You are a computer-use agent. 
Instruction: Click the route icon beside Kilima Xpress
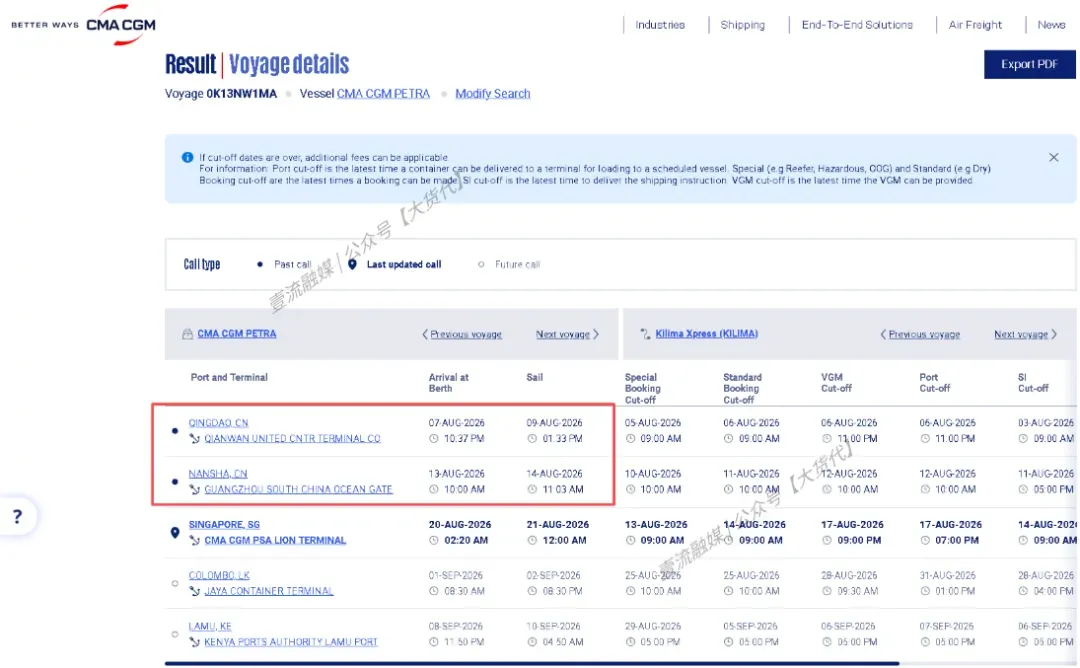pyautogui.click(x=645, y=334)
